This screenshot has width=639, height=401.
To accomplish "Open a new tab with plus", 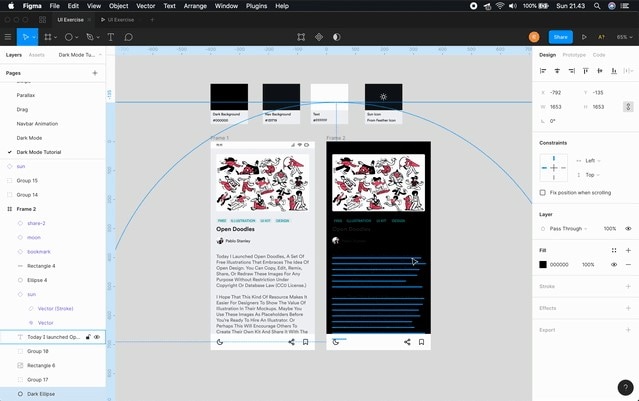I will (152, 20).
